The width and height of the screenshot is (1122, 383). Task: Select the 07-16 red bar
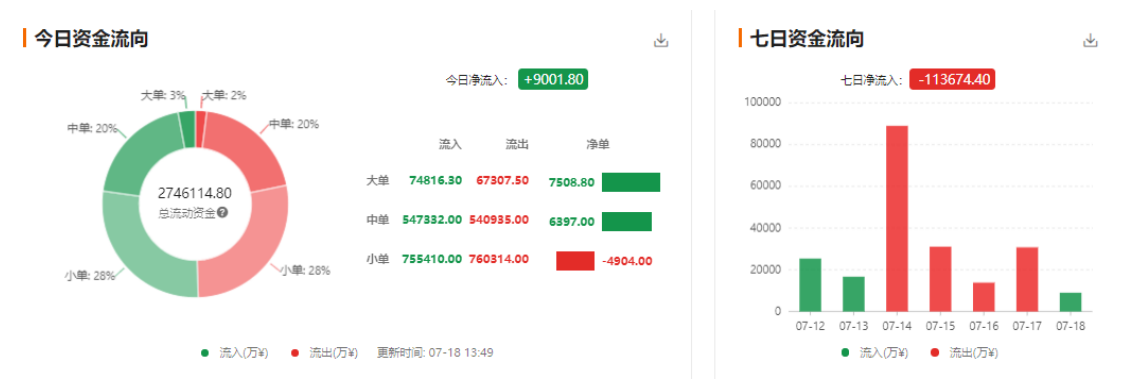click(983, 297)
